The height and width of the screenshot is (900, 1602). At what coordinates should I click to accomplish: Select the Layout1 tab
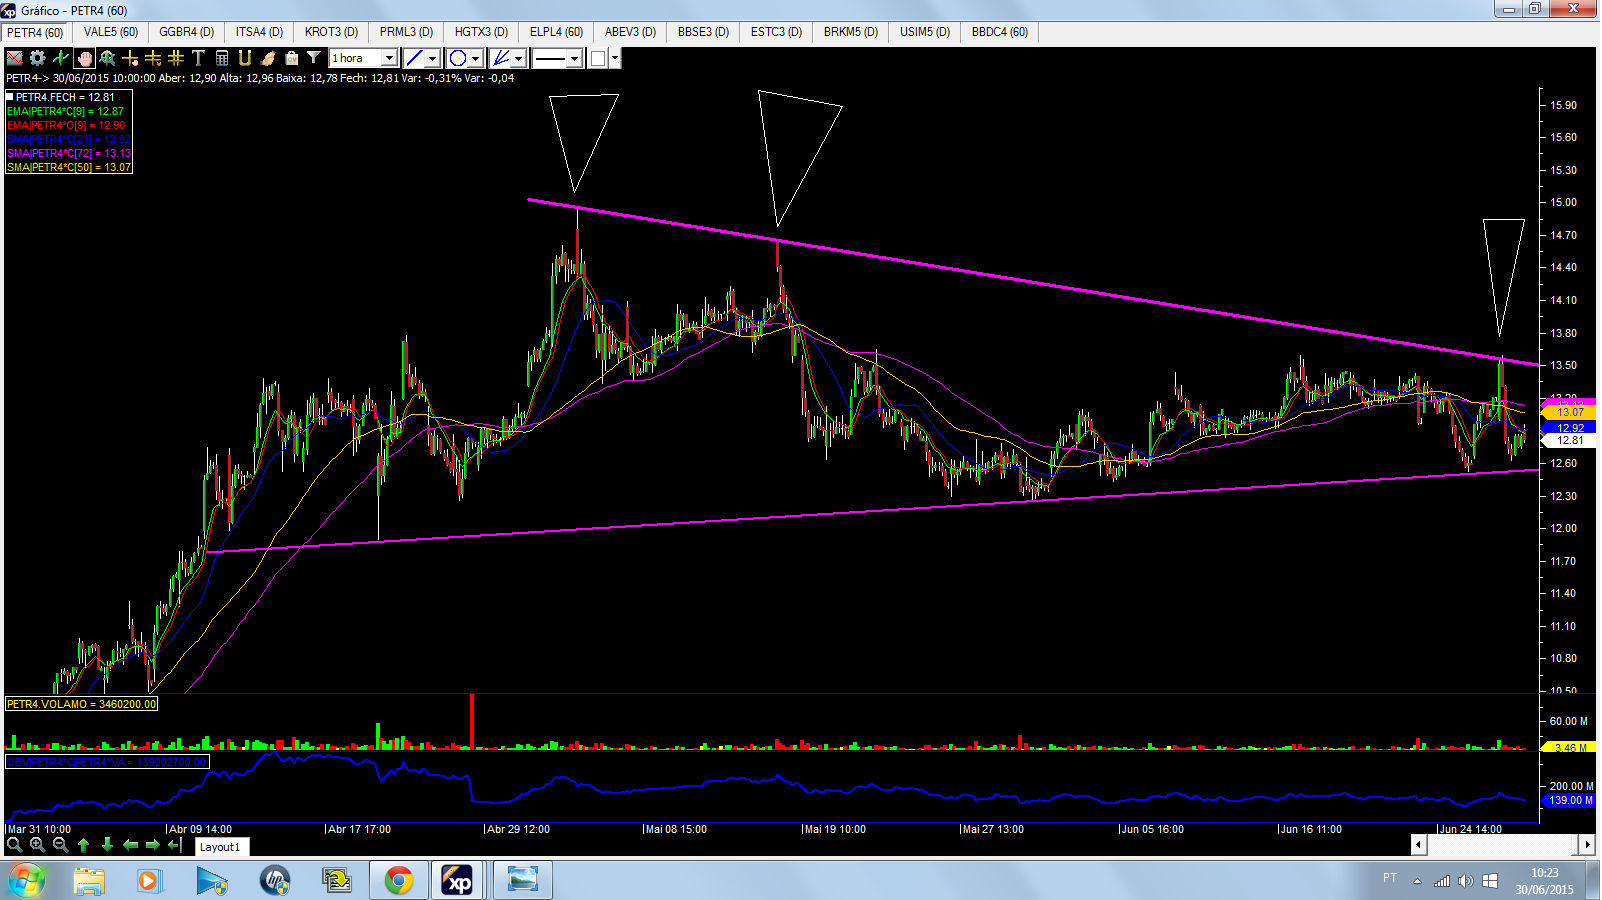pos(220,847)
